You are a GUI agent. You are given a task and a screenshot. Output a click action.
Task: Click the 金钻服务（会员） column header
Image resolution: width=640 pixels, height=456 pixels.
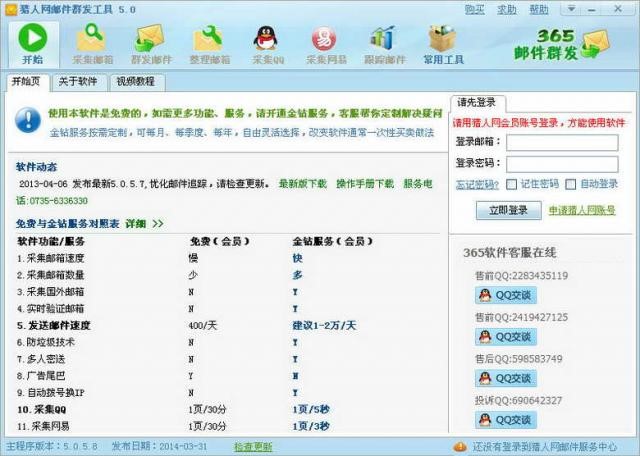click(332, 241)
